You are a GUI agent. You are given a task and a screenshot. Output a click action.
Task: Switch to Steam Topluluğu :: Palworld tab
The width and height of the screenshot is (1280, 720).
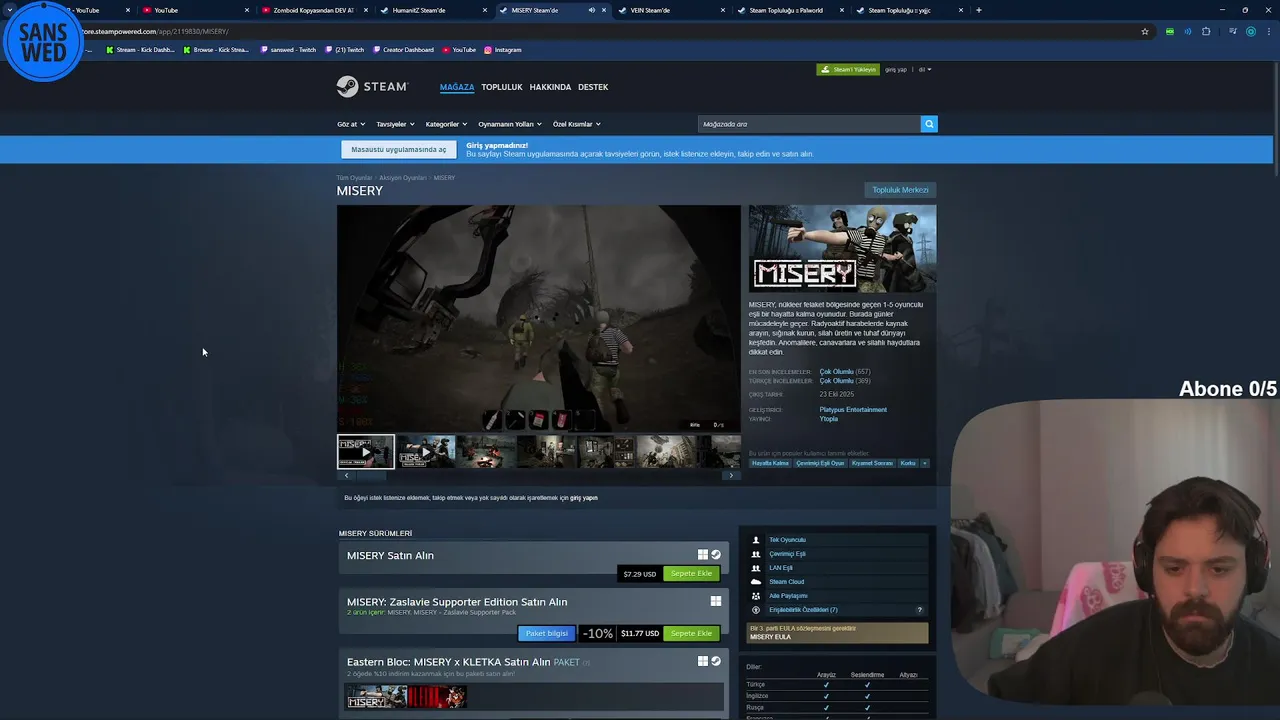click(791, 10)
